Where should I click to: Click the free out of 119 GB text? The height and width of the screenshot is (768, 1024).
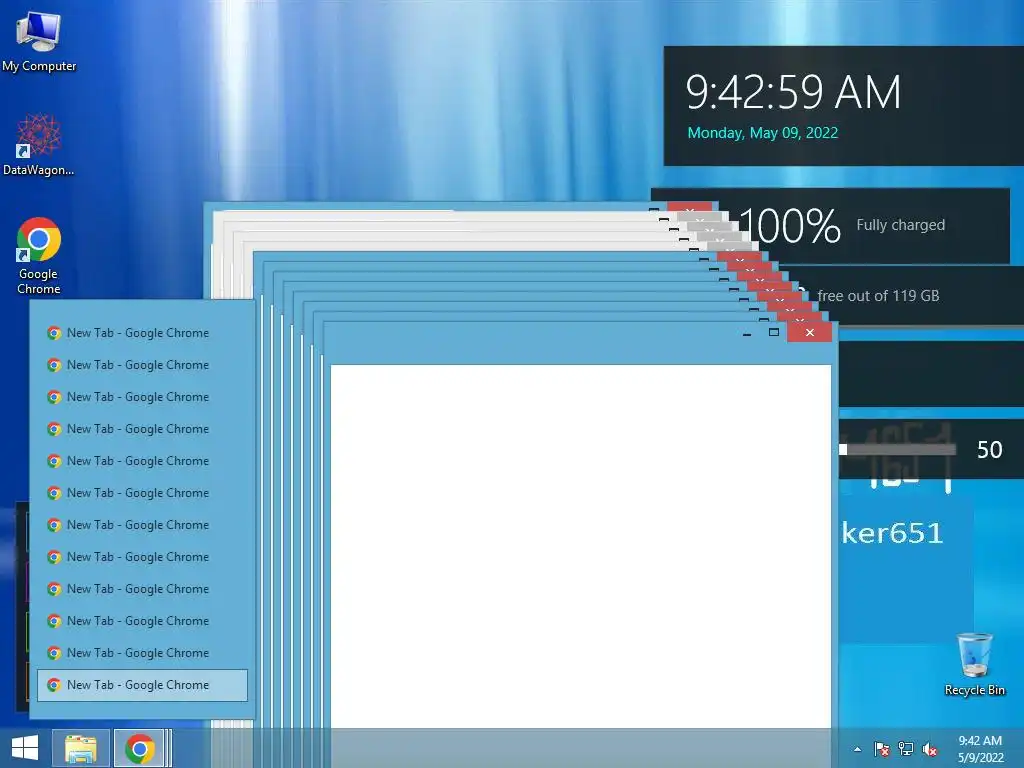pyautogui.click(x=878, y=296)
